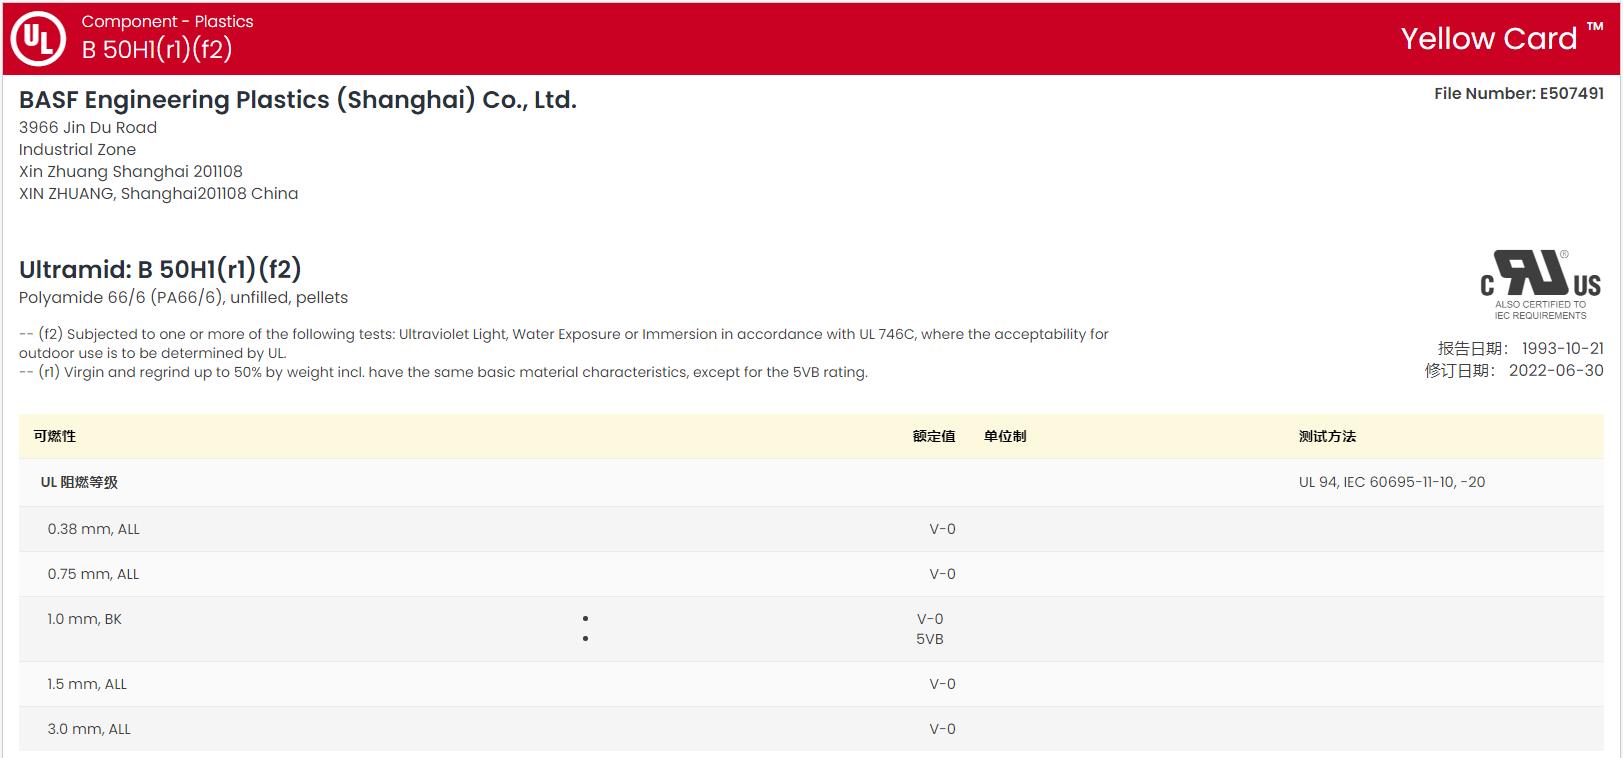Click V-0 rating in the 1.5 mm row
Screen dimensions: 1623x758
point(942,684)
